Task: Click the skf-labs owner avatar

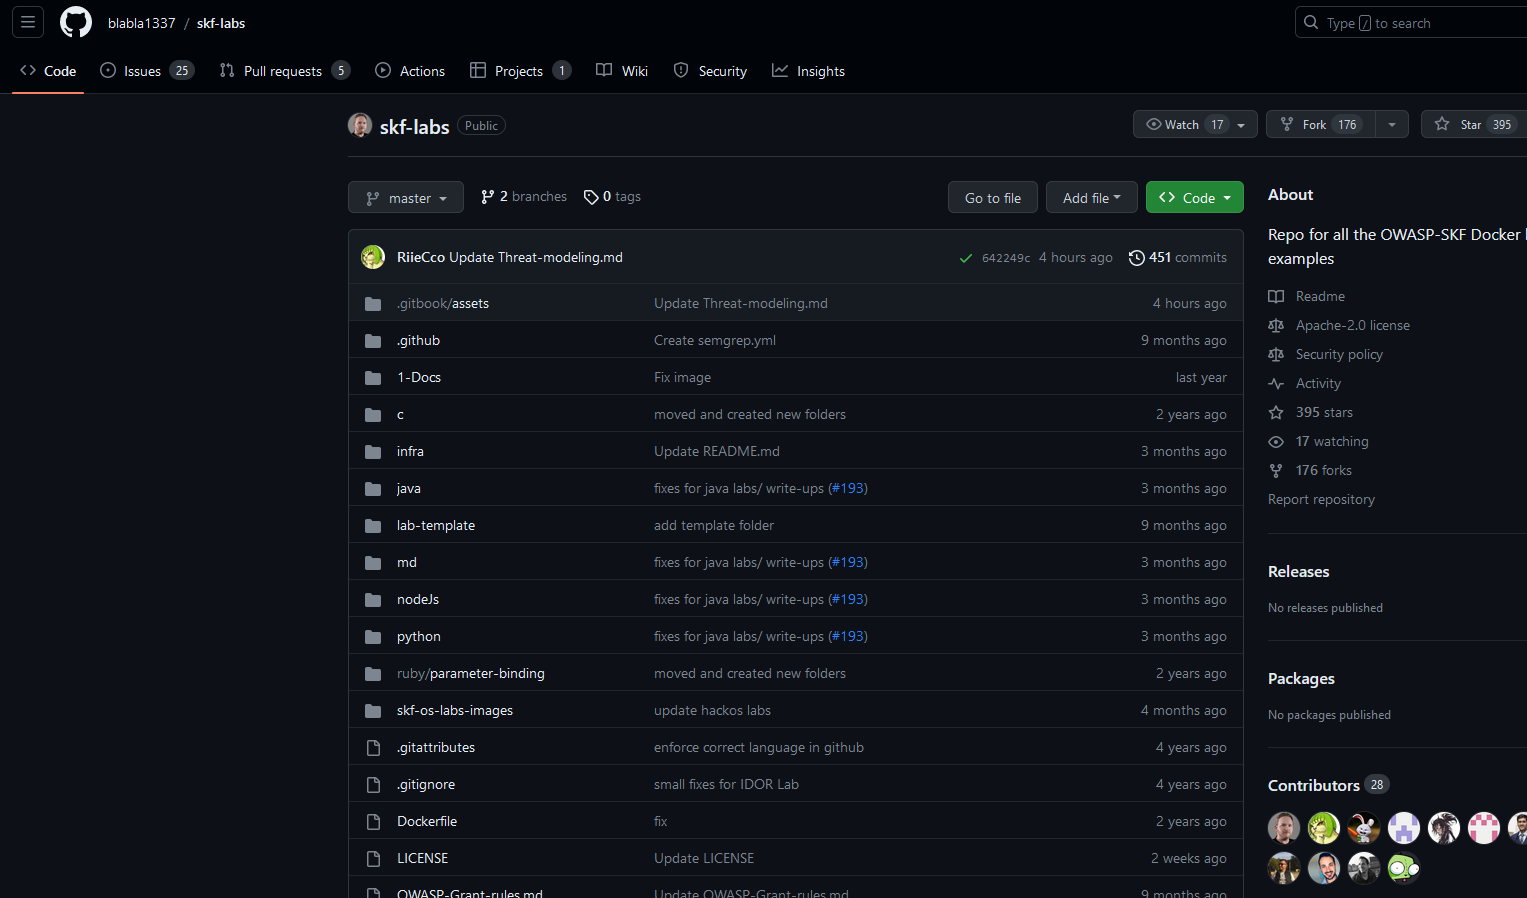Action: [x=360, y=125]
